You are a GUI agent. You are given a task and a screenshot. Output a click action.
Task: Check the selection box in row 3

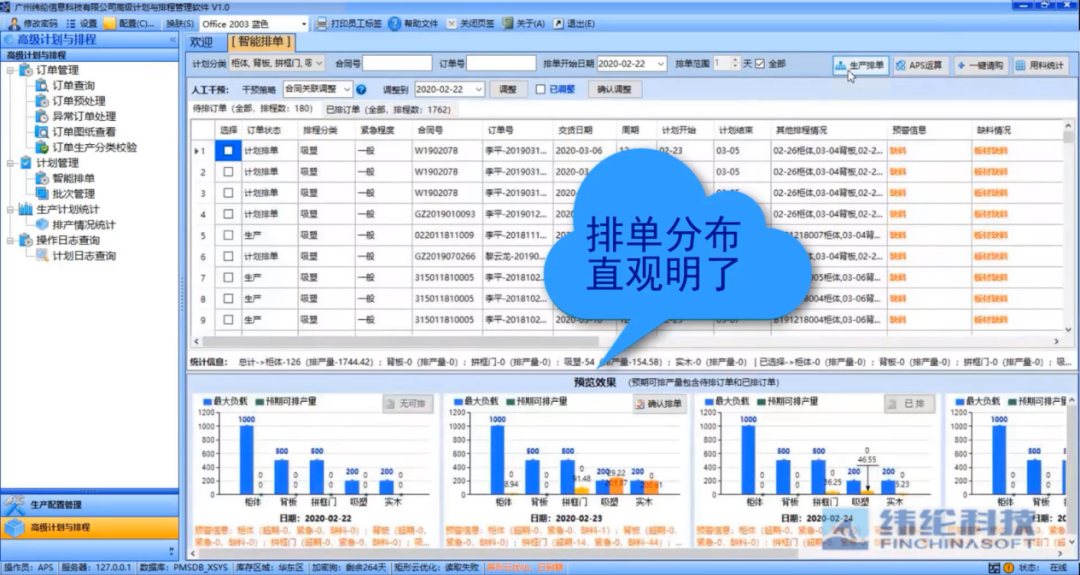pyautogui.click(x=228, y=194)
